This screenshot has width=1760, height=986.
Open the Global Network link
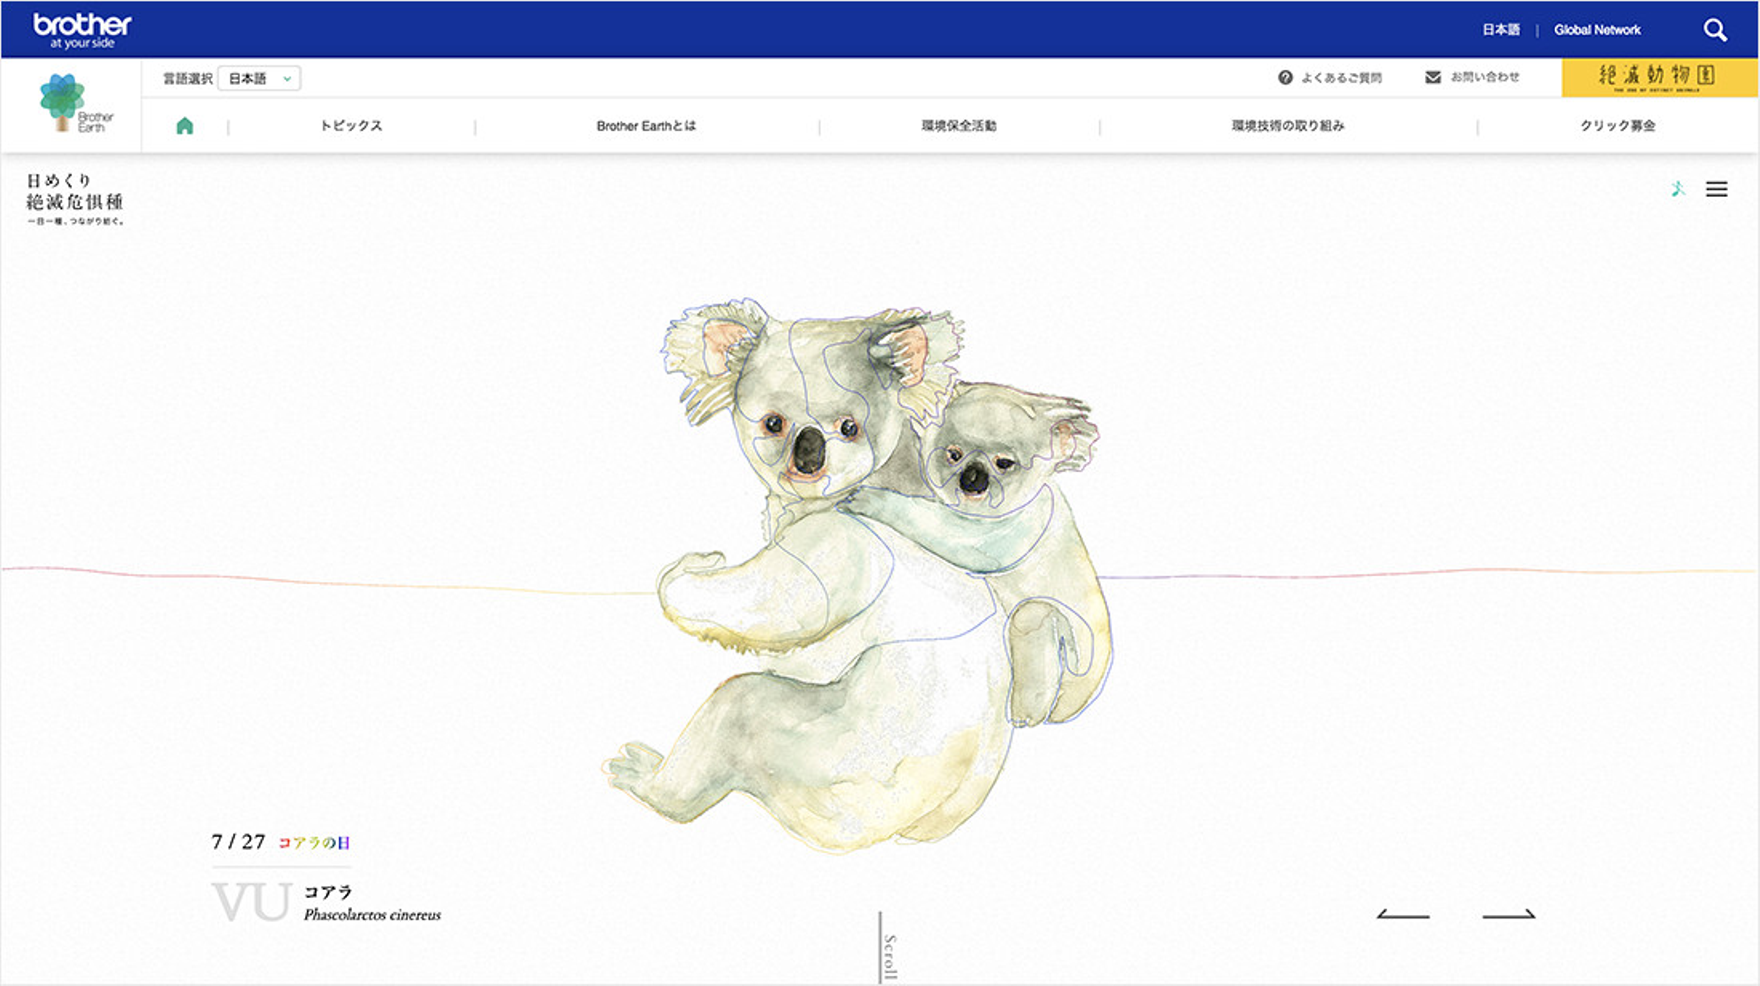pyautogui.click(x=1597, y=30)
